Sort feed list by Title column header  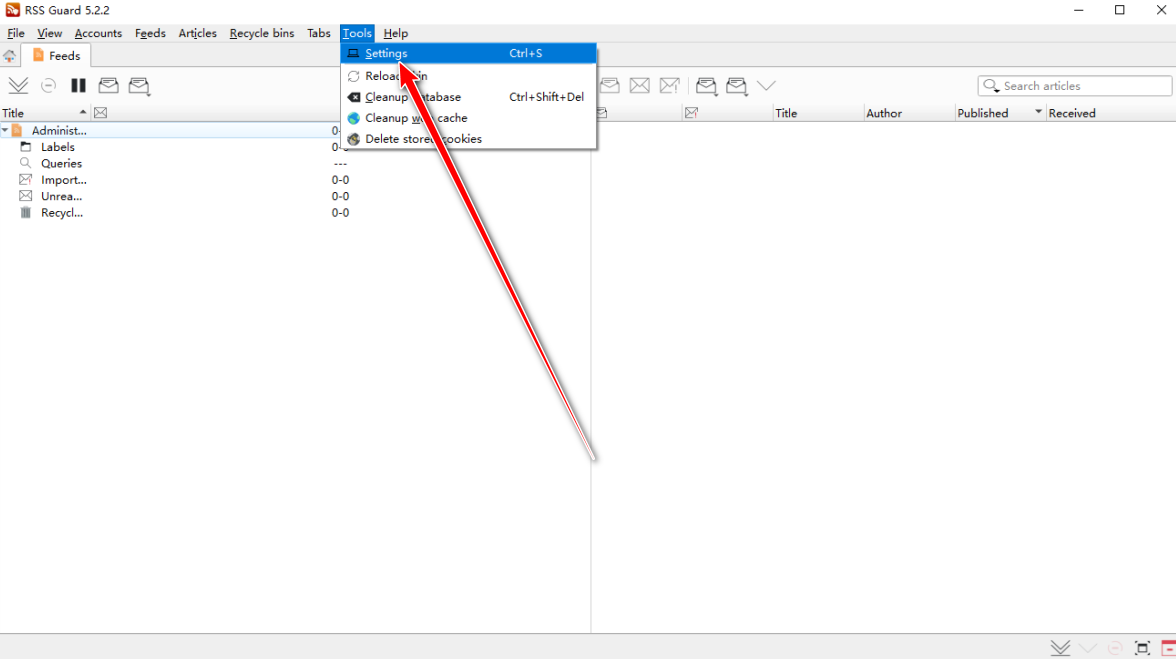tap(44, 113)
